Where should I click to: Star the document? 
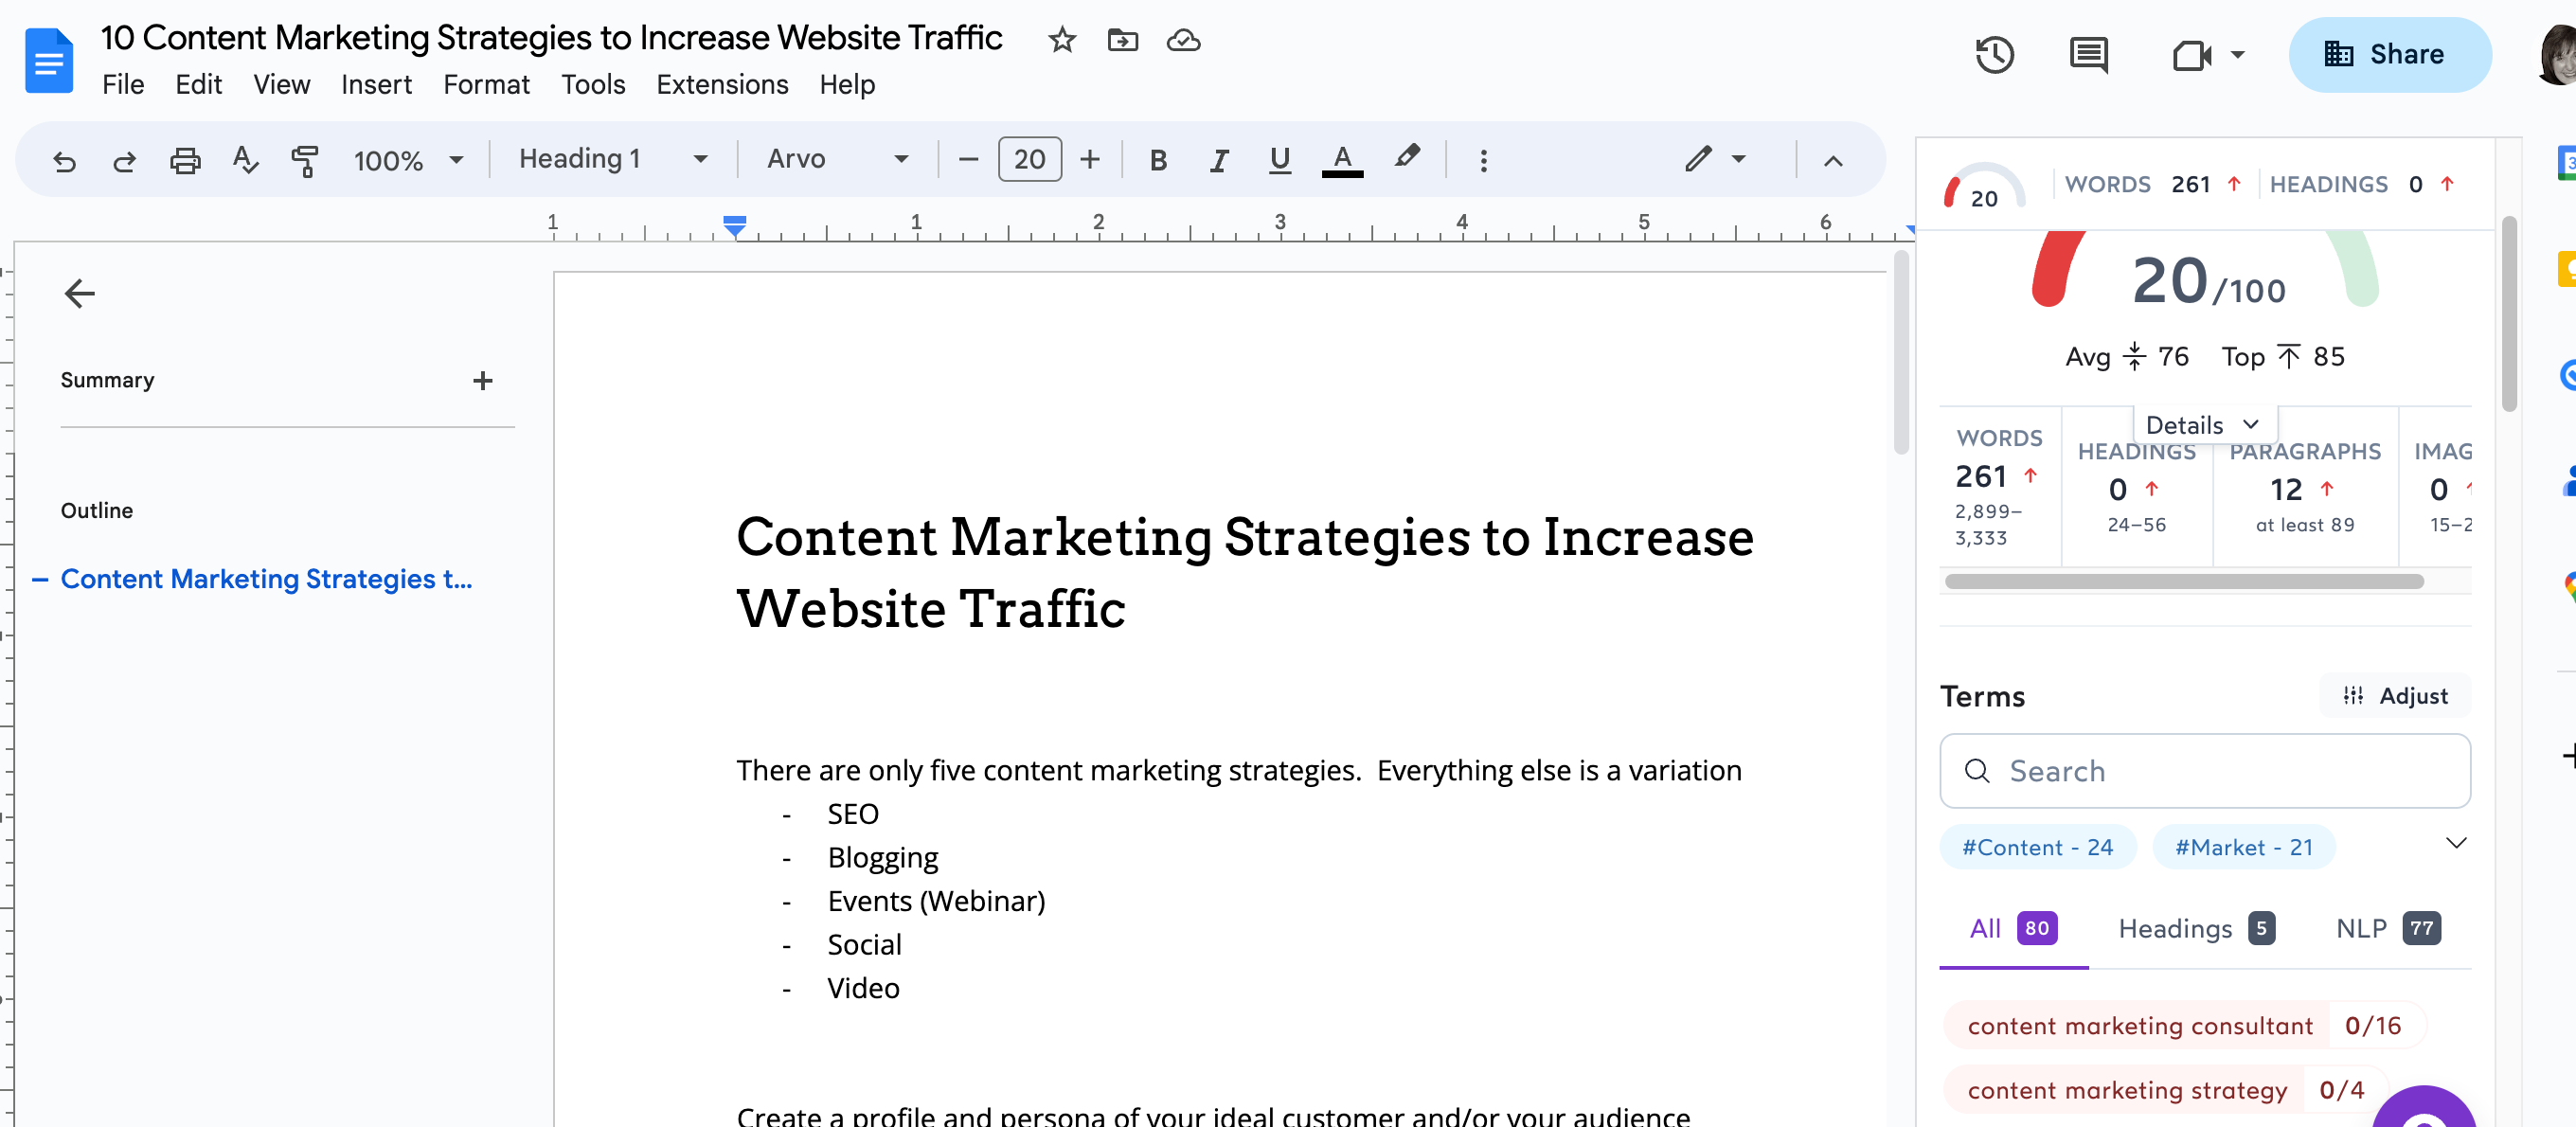pyautogui.click(x=1061, y=40)
